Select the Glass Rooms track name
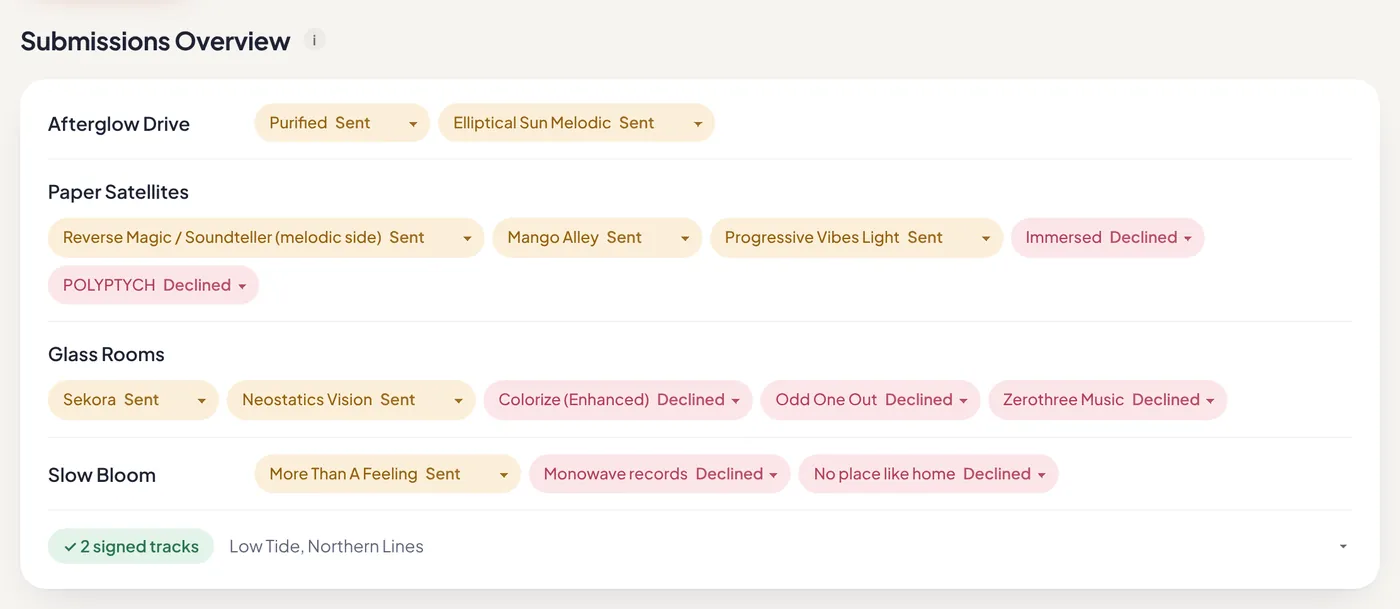Image resolution: width=1400 pixels, height=609 pixels. (x=106, y=354)
